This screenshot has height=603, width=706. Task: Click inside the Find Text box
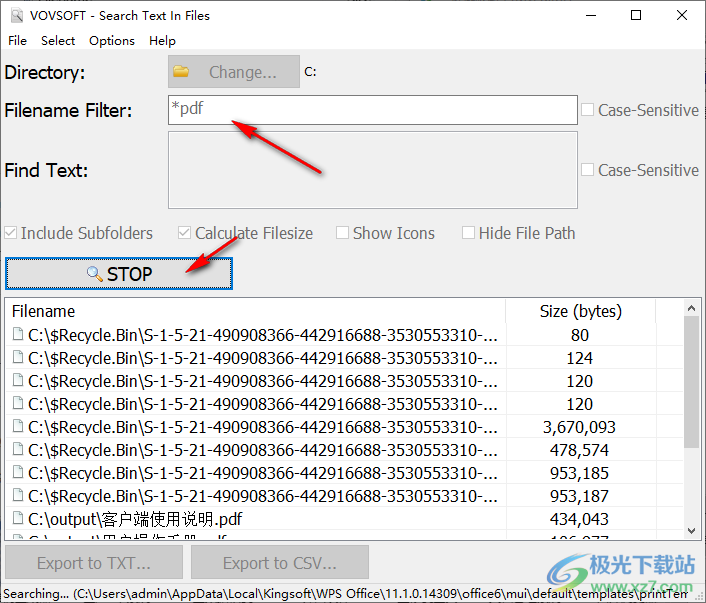[372, 170]
